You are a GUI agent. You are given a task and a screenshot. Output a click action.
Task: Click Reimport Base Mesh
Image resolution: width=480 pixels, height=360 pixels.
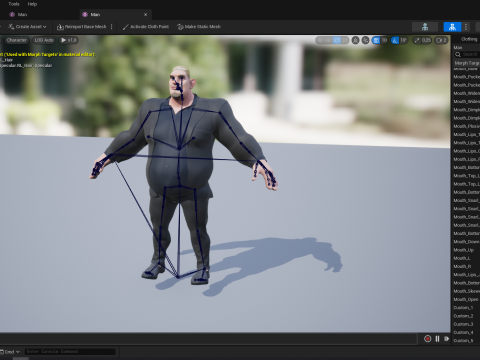click(x=82, y=27)
